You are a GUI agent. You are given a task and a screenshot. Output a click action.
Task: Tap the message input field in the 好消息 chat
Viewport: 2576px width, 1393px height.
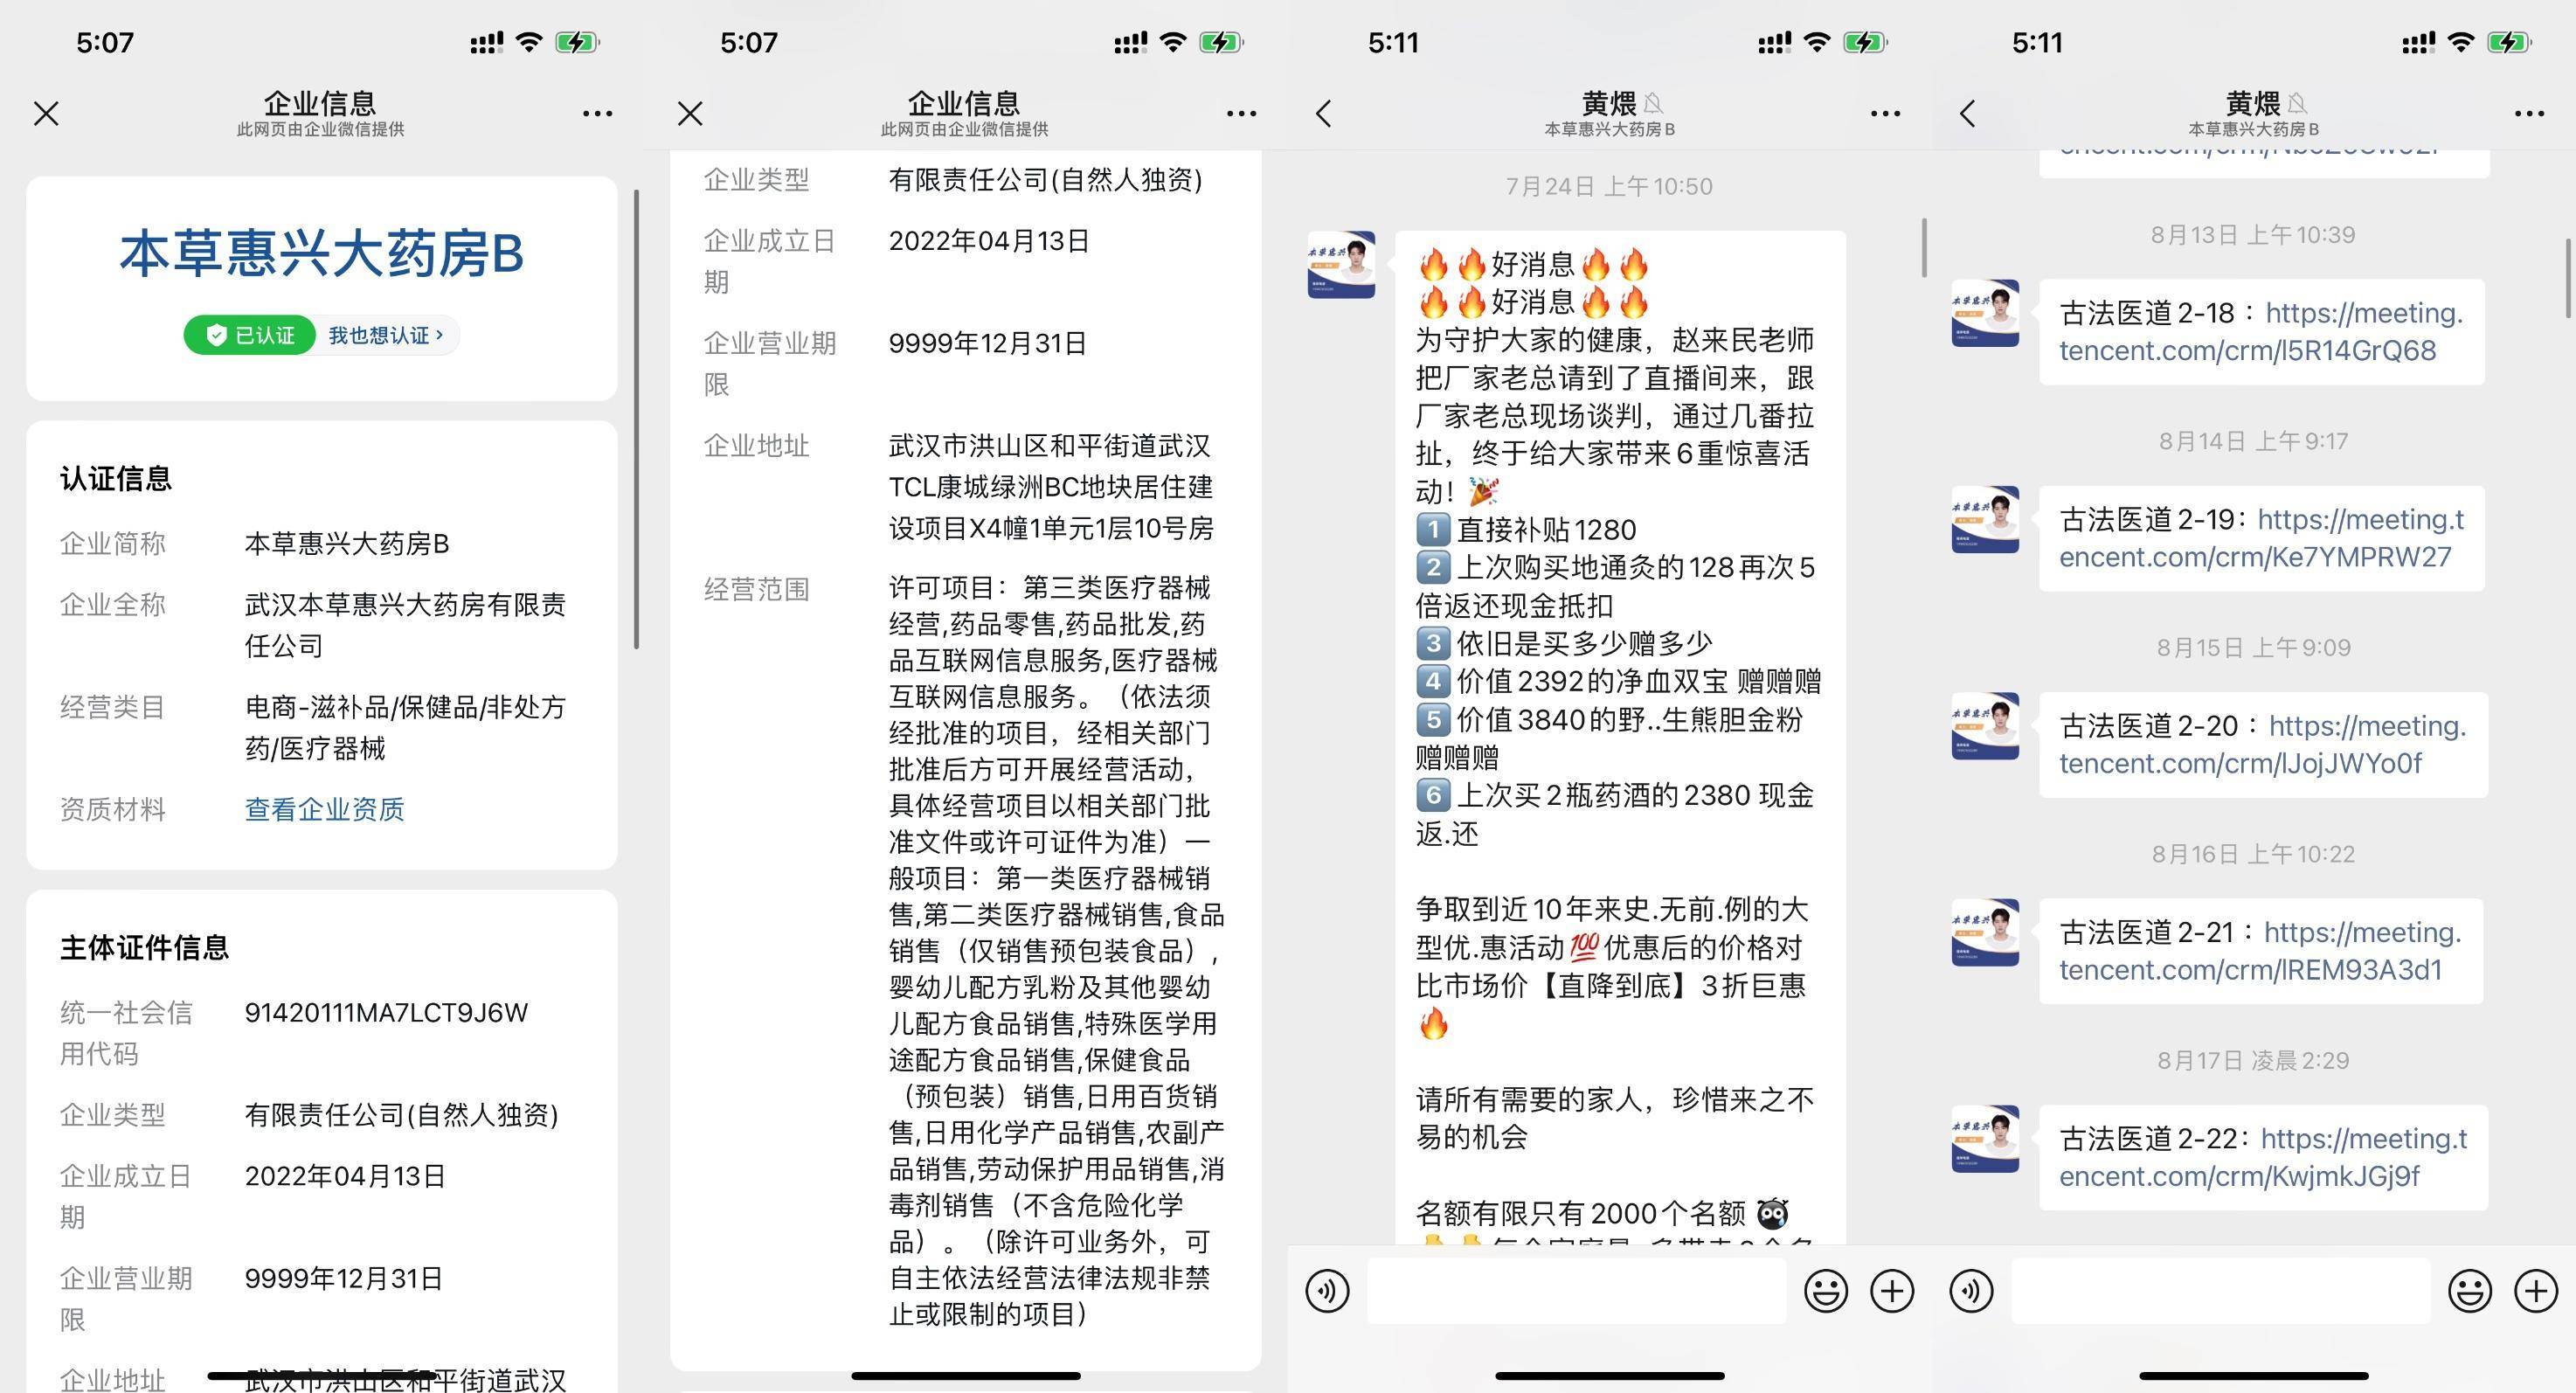pyautogui.click(x=1577, y=1290)
